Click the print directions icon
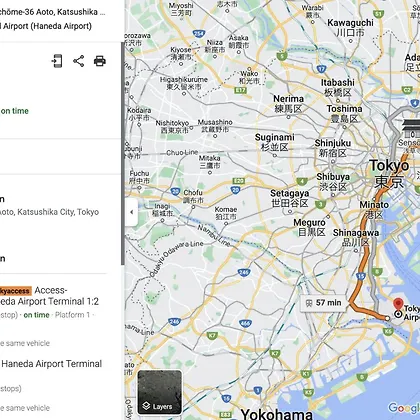The width and height of the screenshot is (420, 420). pyautogui.click(x=100, y=61)
